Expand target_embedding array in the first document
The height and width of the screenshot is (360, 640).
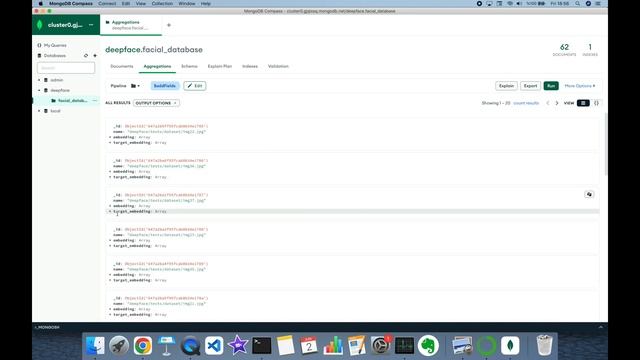pos(110,143)
